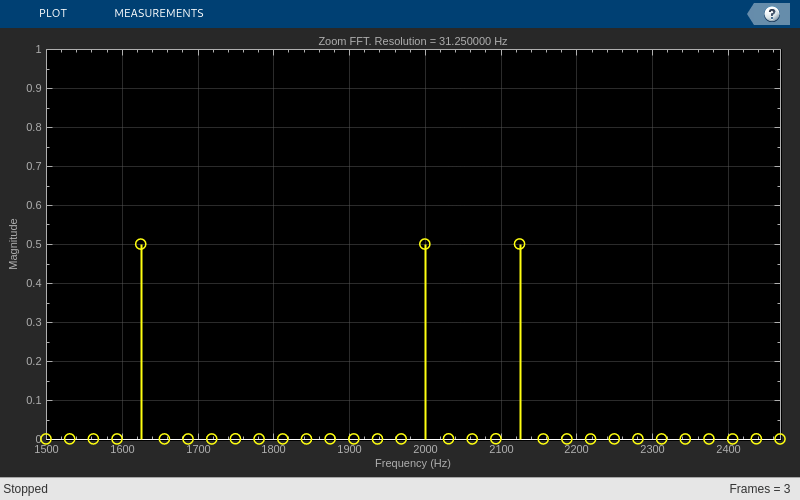Click the stem peak marker near 1625 Hz
This screenshot has width=800, height=500.
pos(141,244)
